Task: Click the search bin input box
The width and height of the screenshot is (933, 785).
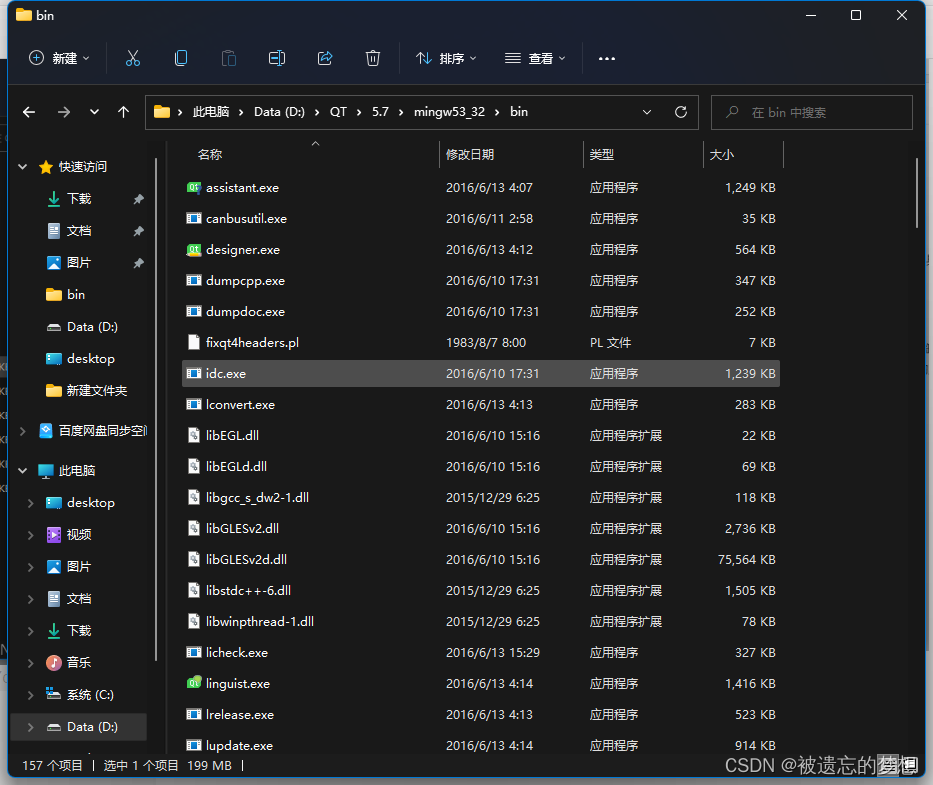Action: (x=812, y=112)
